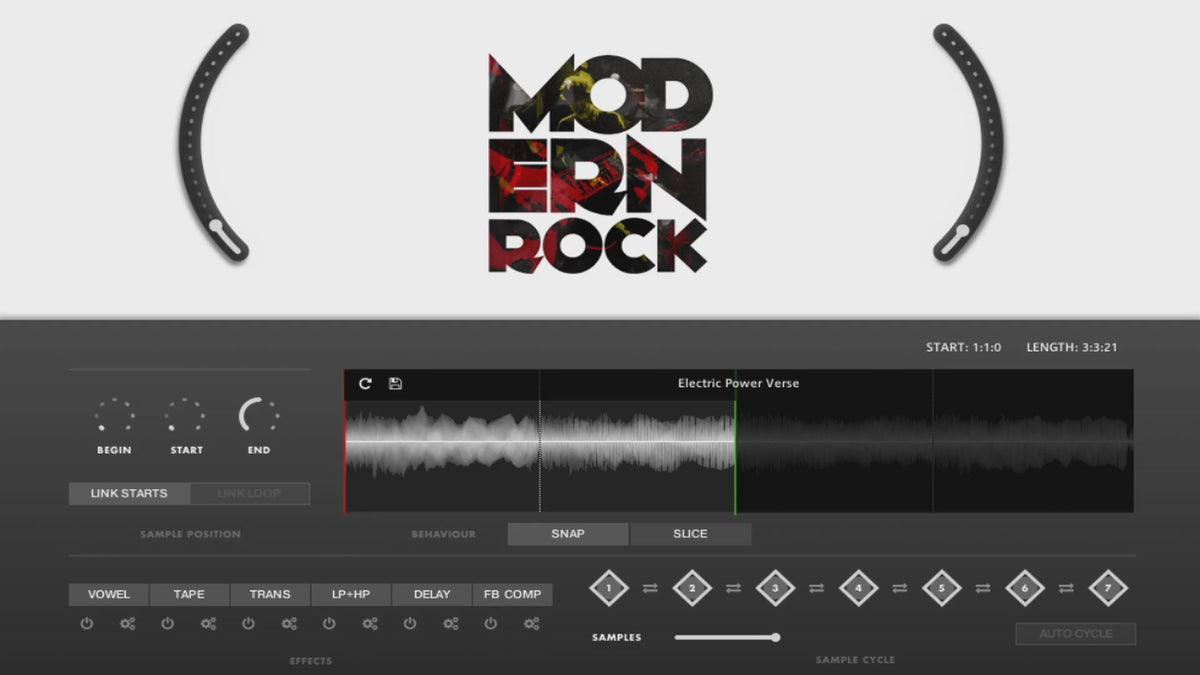Select sample cycle slot 1 diamond

pyautogui.click(x=609, y=589)
